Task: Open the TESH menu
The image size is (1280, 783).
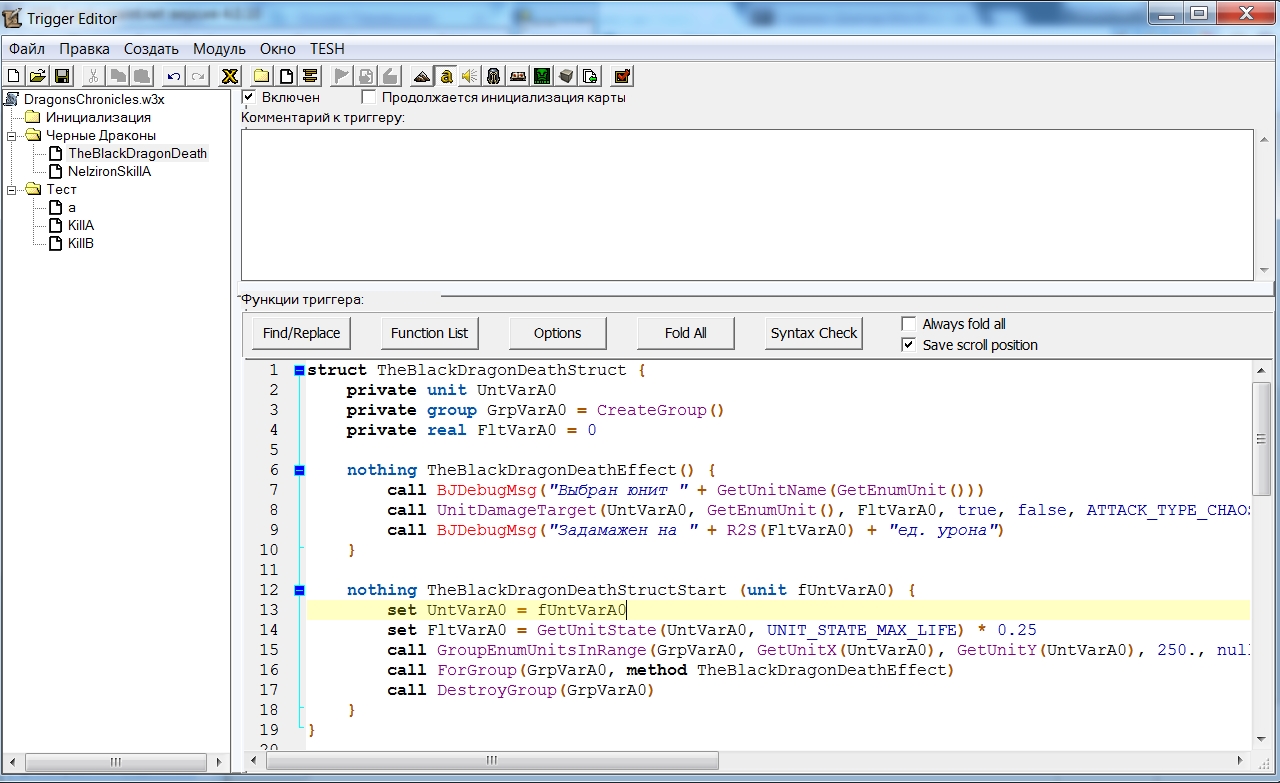Action: click(326, 48)
